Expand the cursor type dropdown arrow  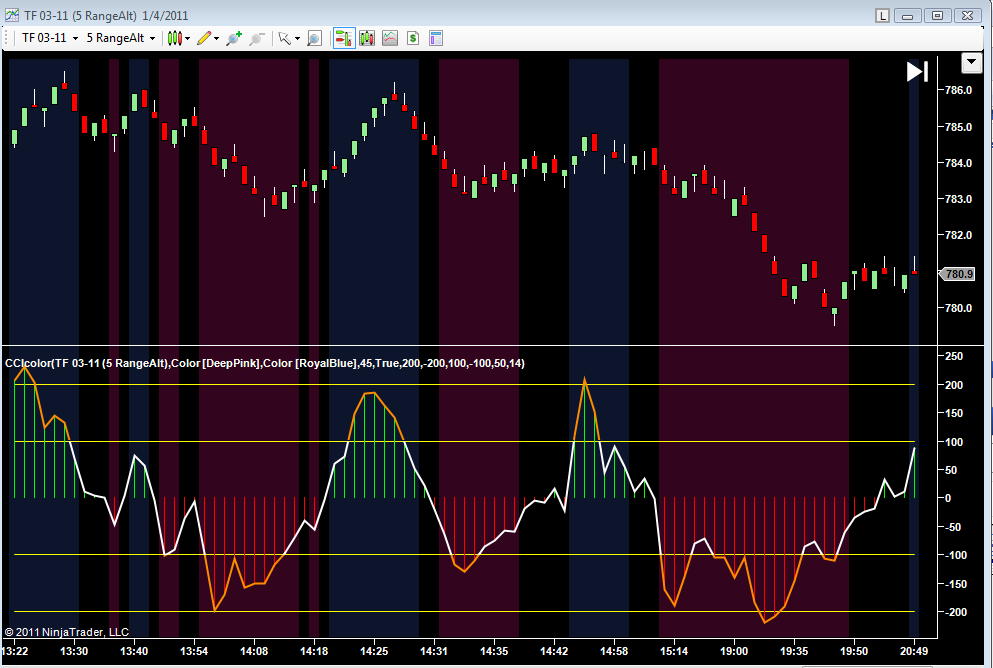(297, 39)
